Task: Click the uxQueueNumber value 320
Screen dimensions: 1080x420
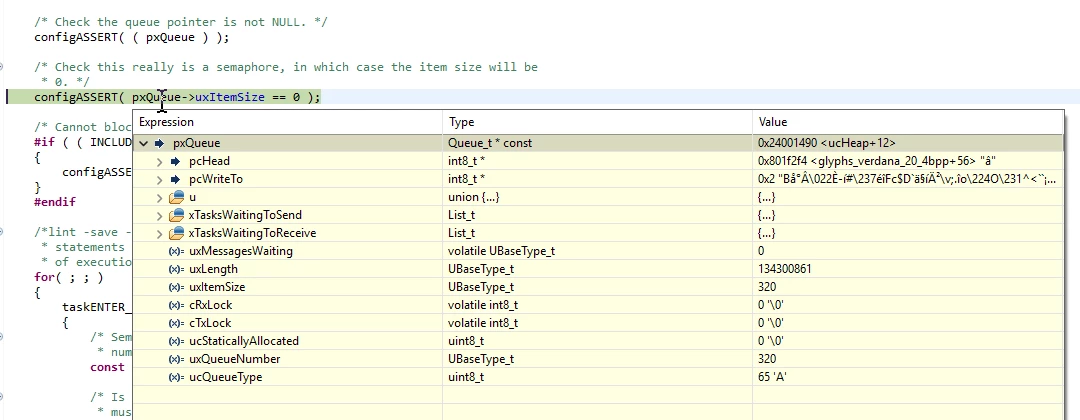Action: coord(767,359)
